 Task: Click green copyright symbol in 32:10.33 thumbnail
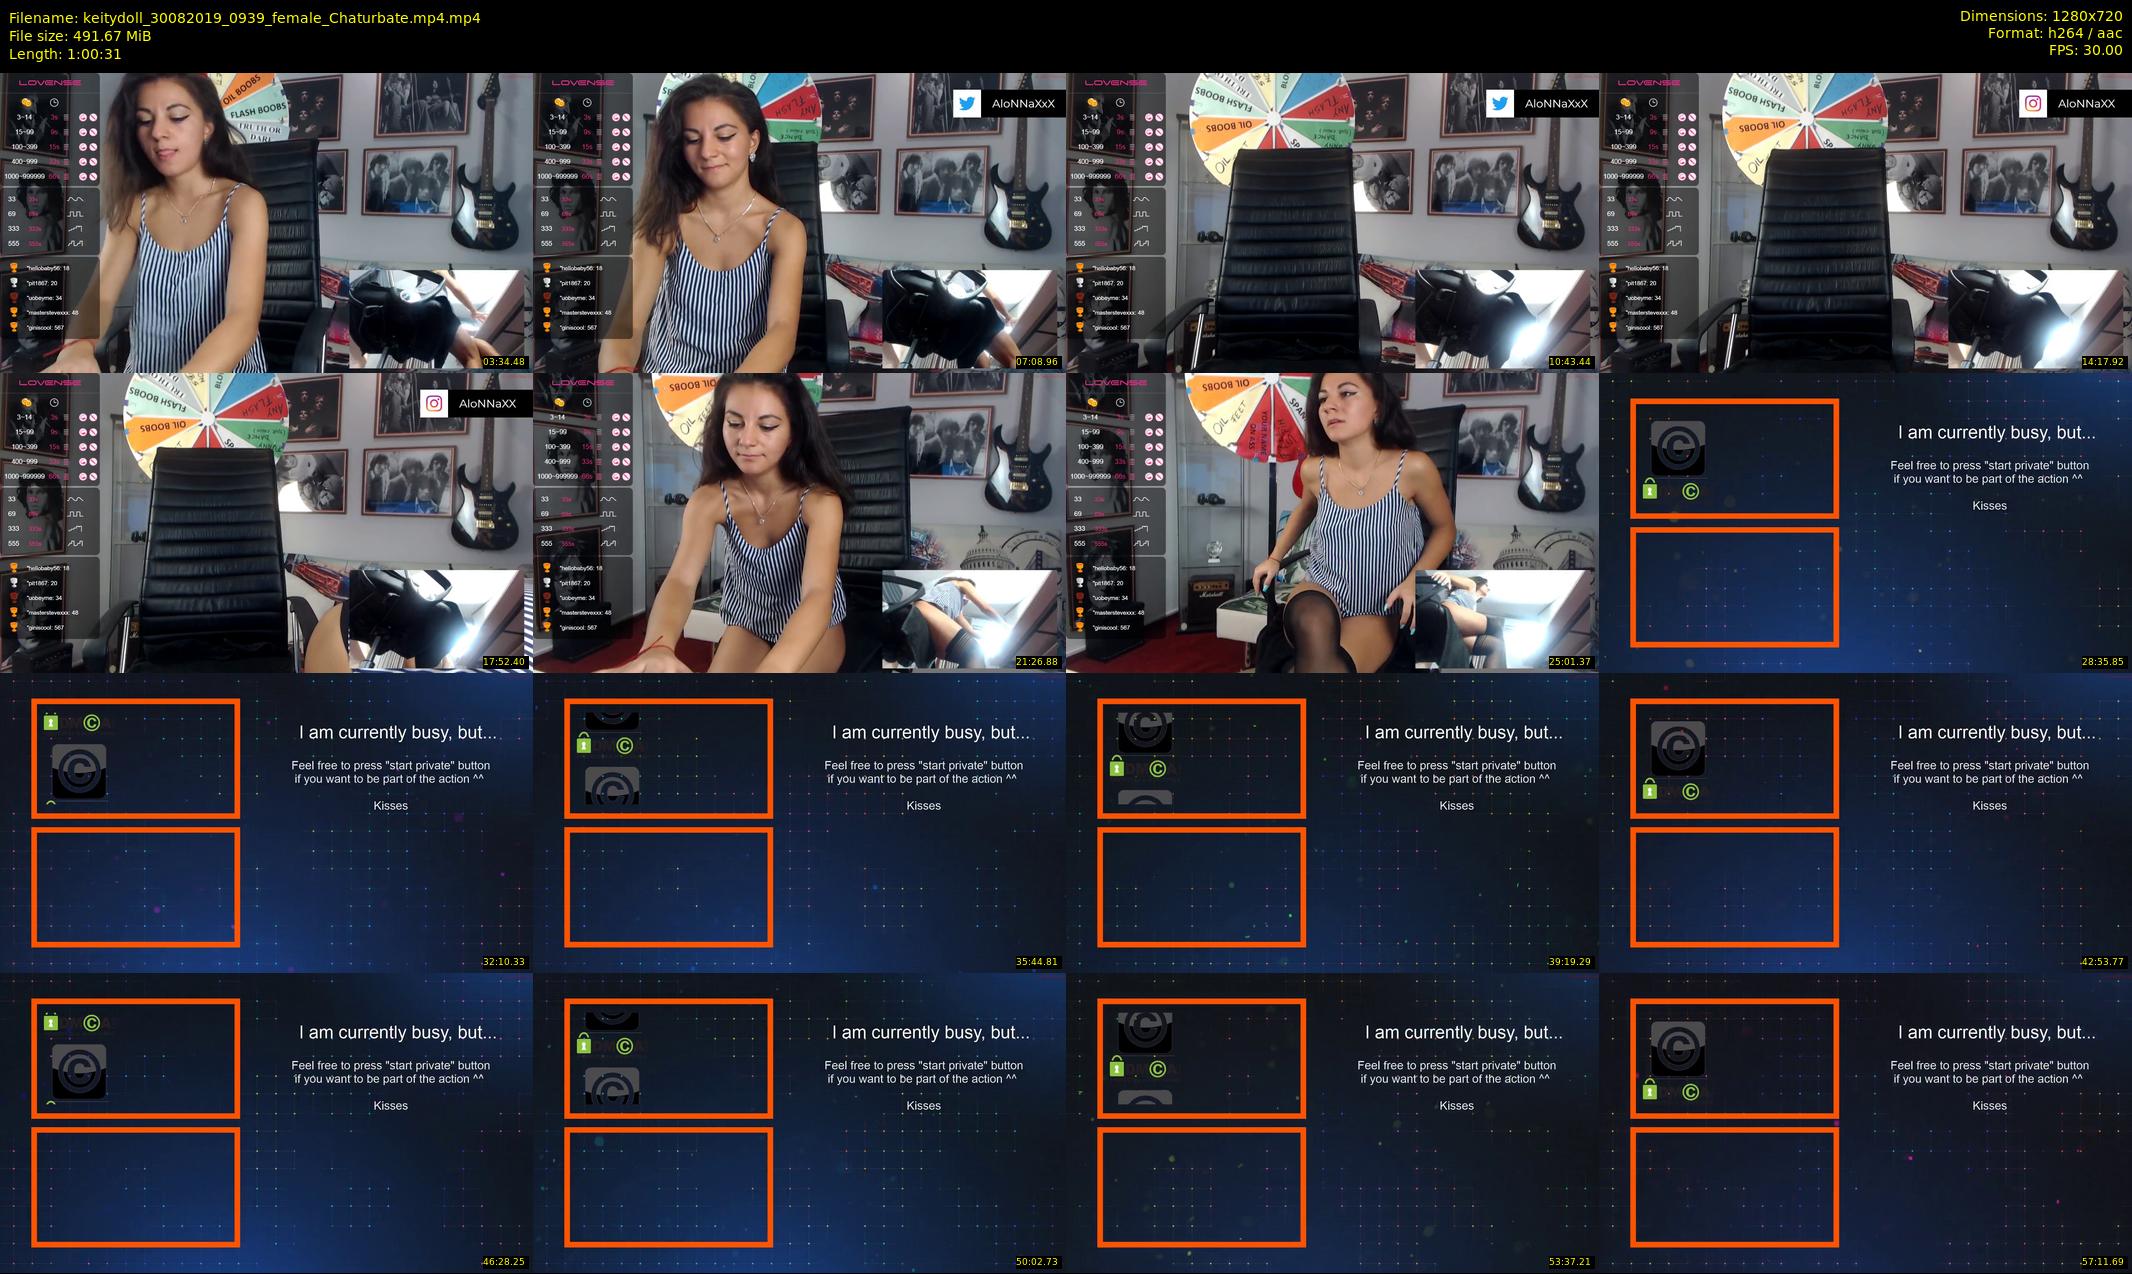pyautogui.click(x=92, y=722)
